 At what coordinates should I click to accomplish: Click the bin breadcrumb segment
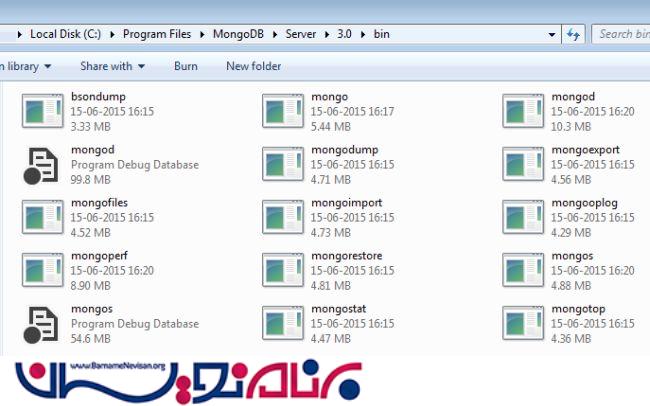(x=381, y=34)
